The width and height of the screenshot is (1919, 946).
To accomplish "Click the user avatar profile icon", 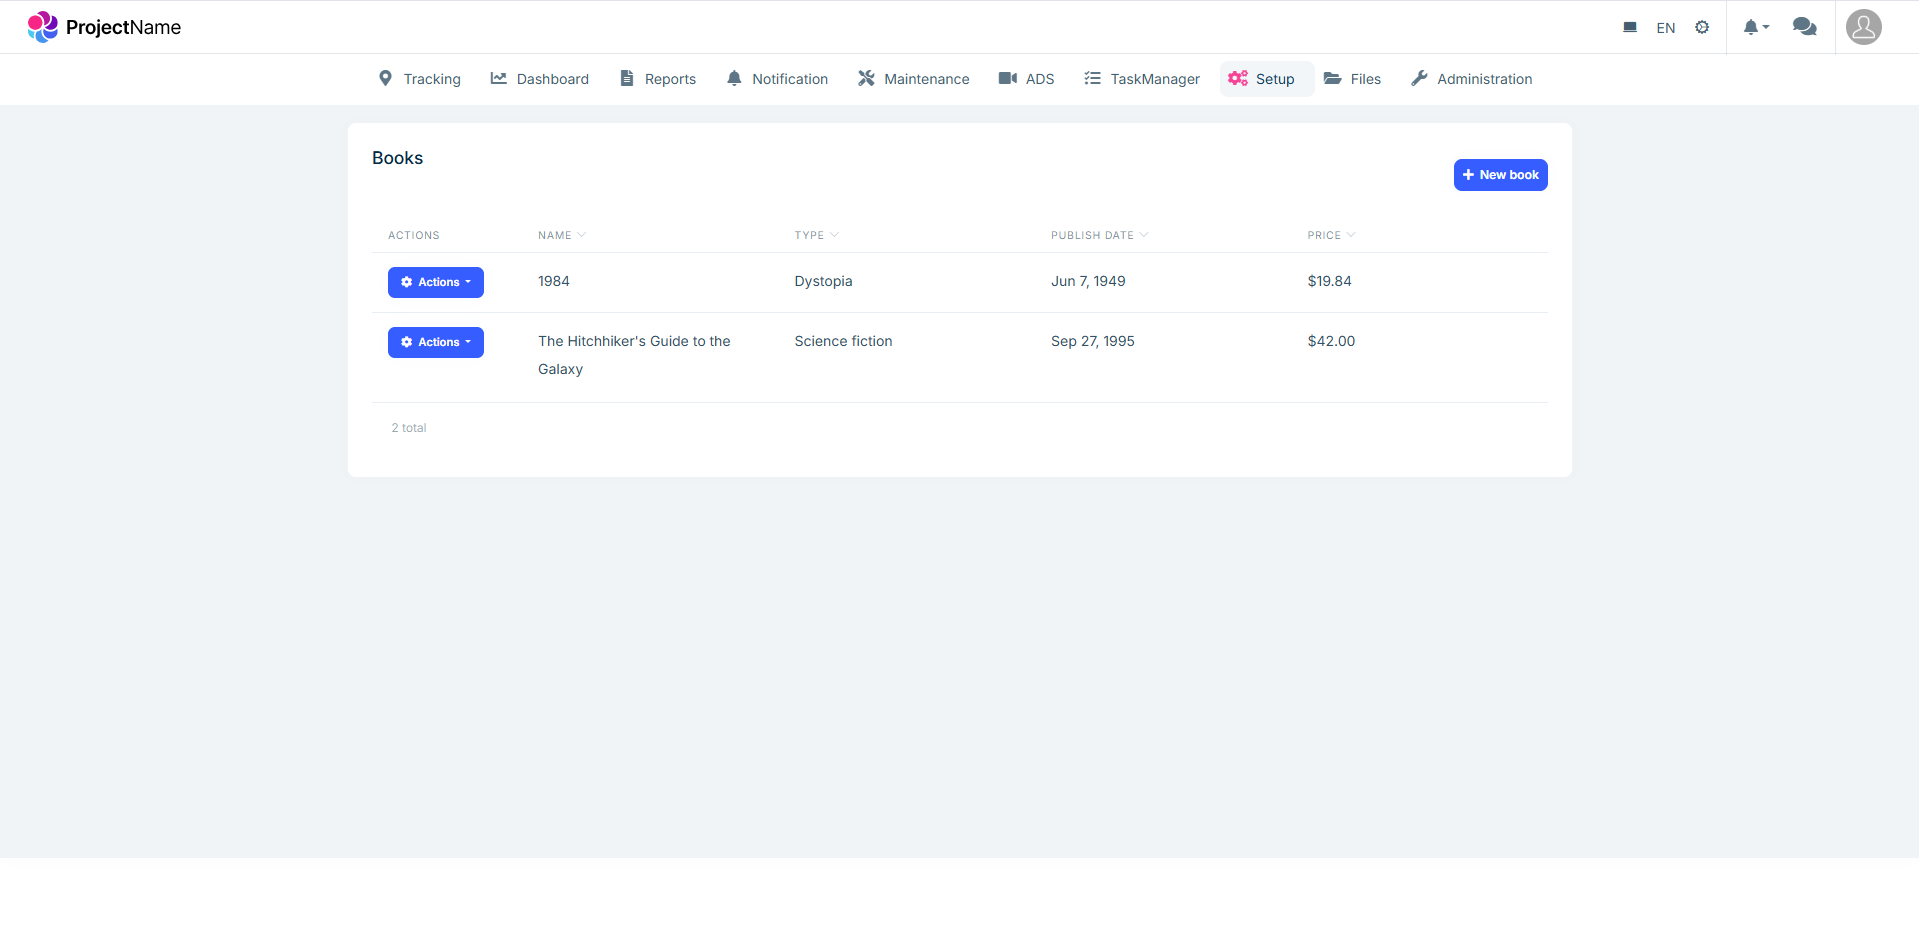I will click(x=1863, y=27).
